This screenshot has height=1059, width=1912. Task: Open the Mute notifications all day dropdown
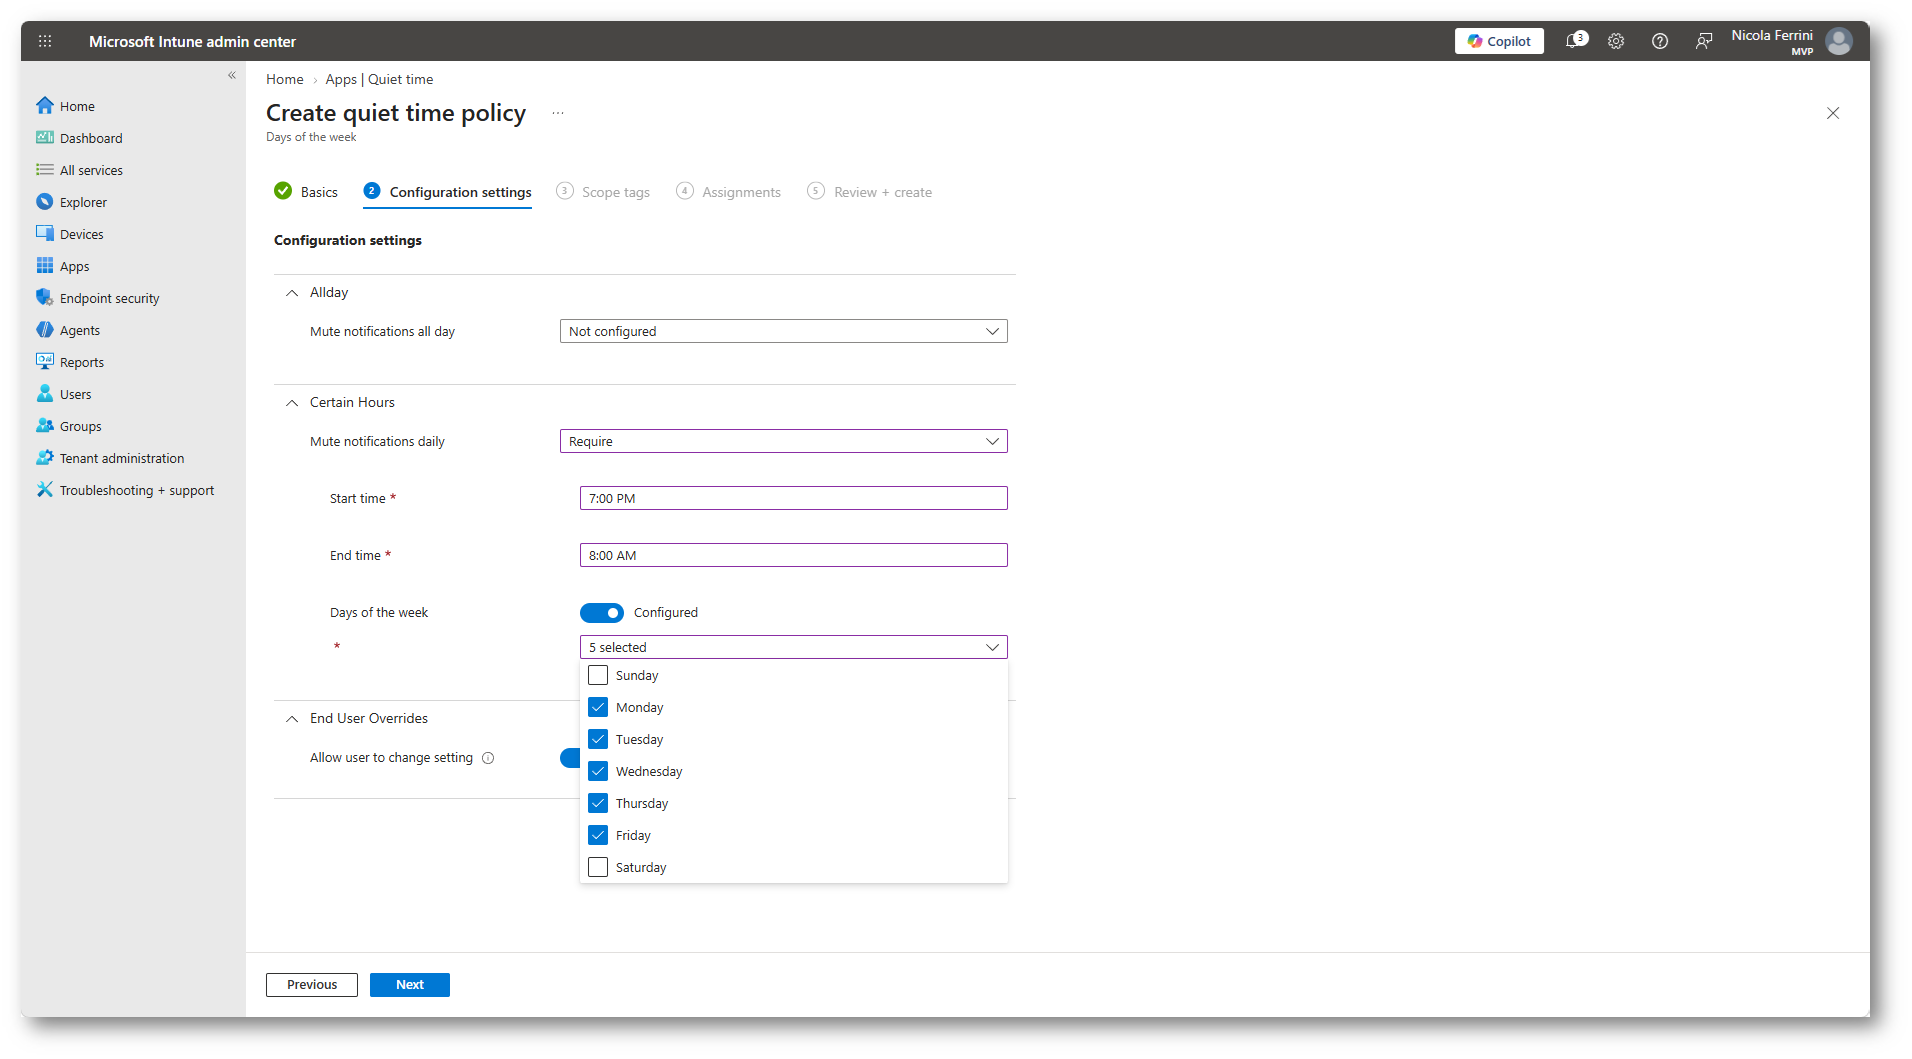click(784, 331)
